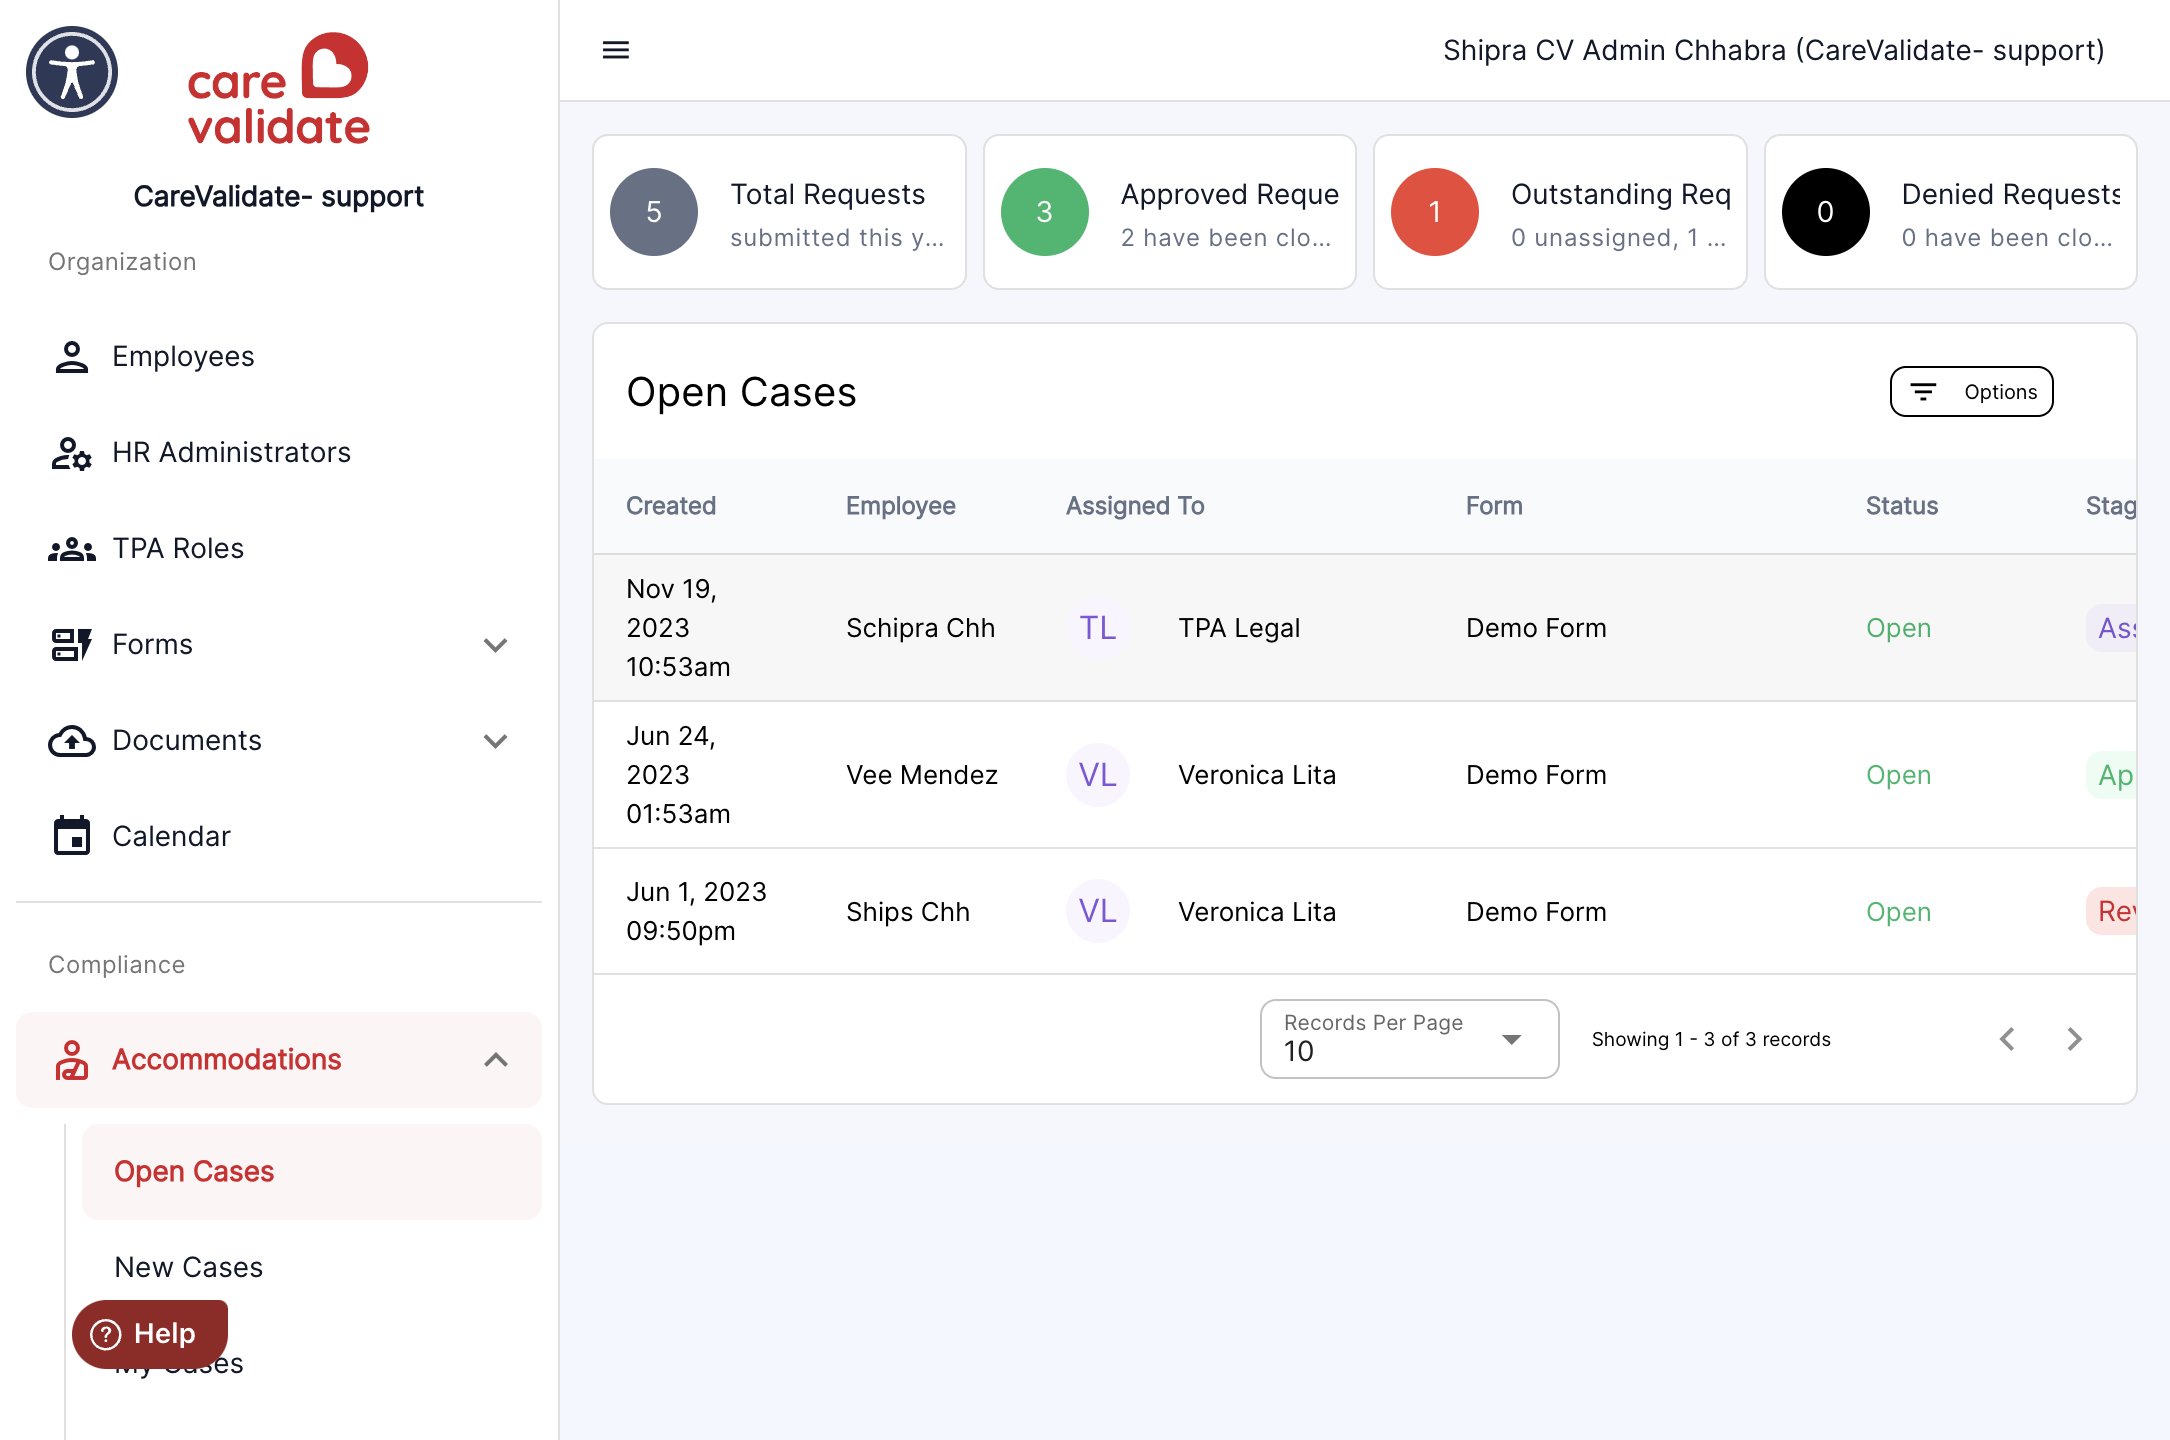The width and height of the screenshot is (2170, 1440).
Task: Click the Accommodations icon
Action: 72,1060
